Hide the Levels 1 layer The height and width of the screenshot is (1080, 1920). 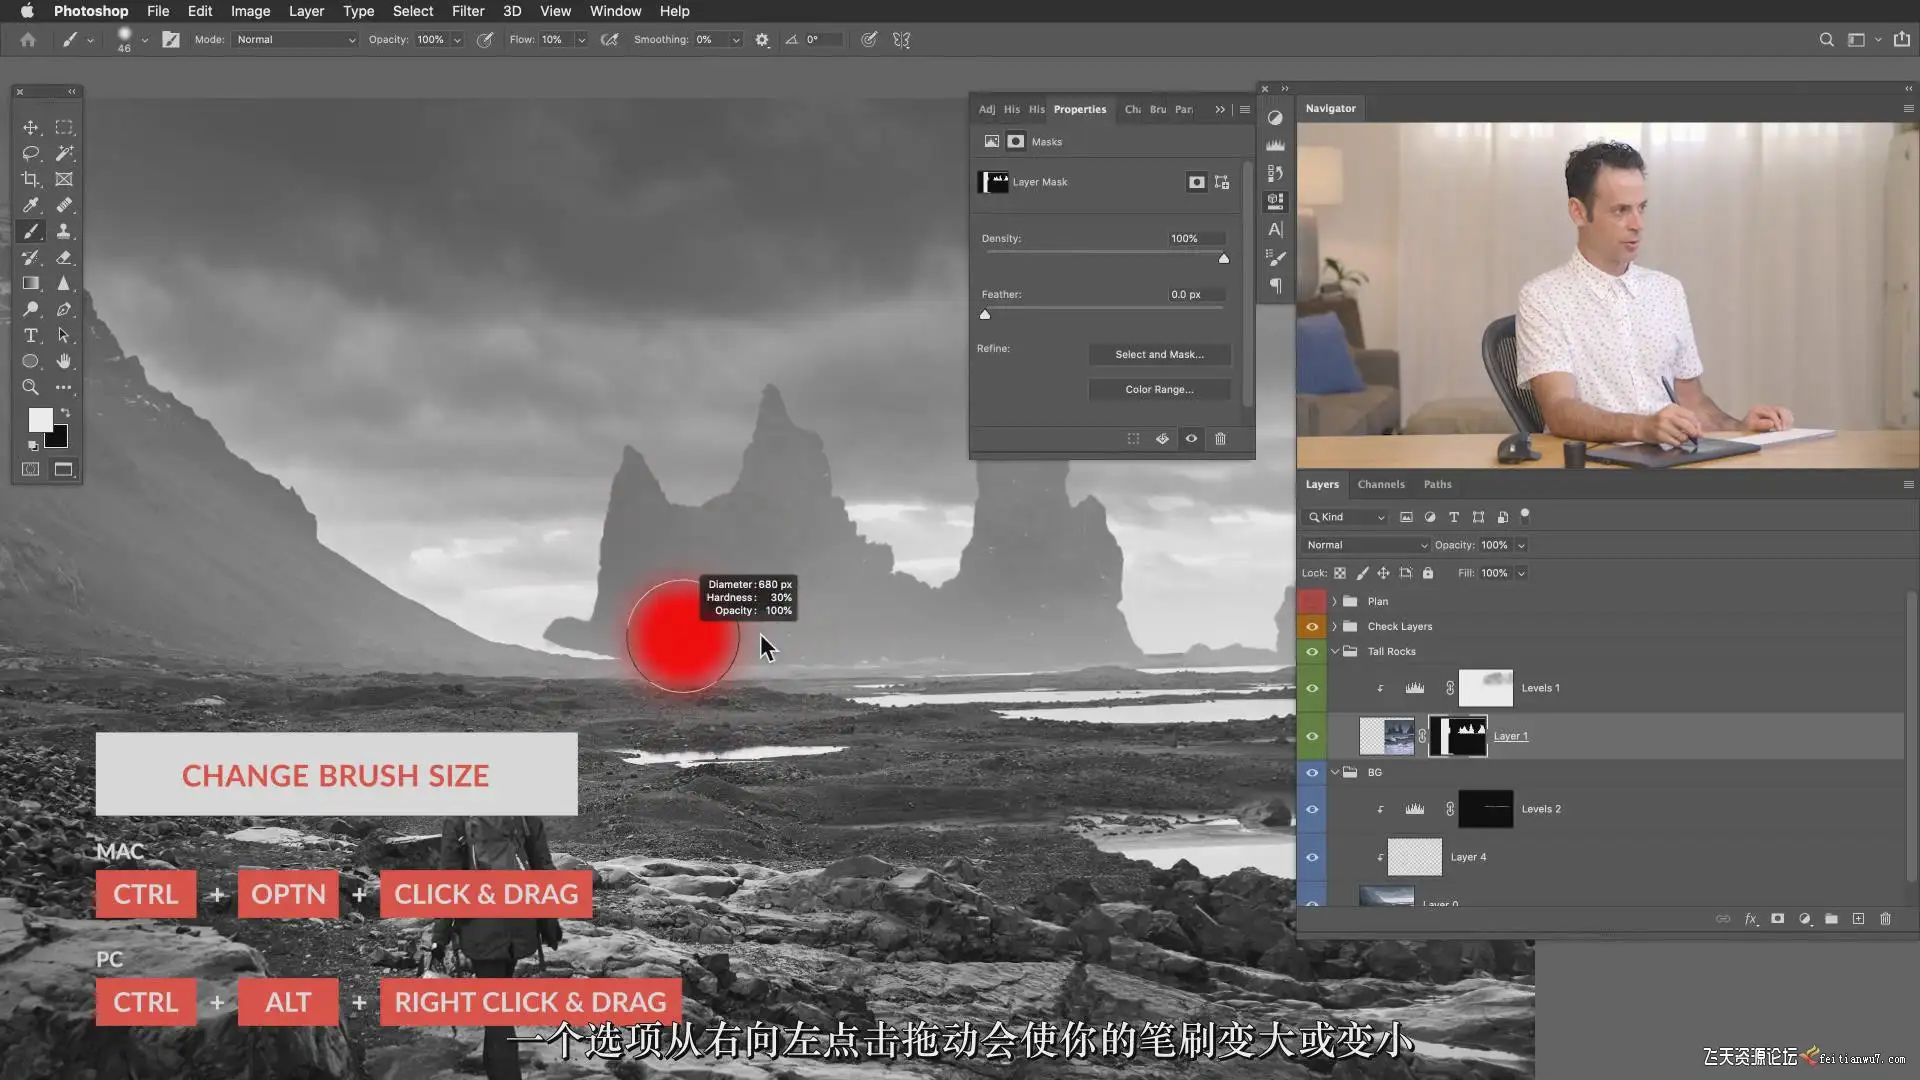(1312, 688)
